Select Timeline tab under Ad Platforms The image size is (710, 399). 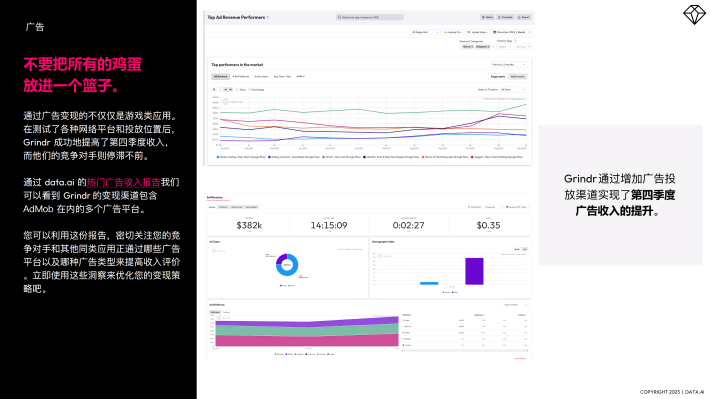(x=226, y=312)
